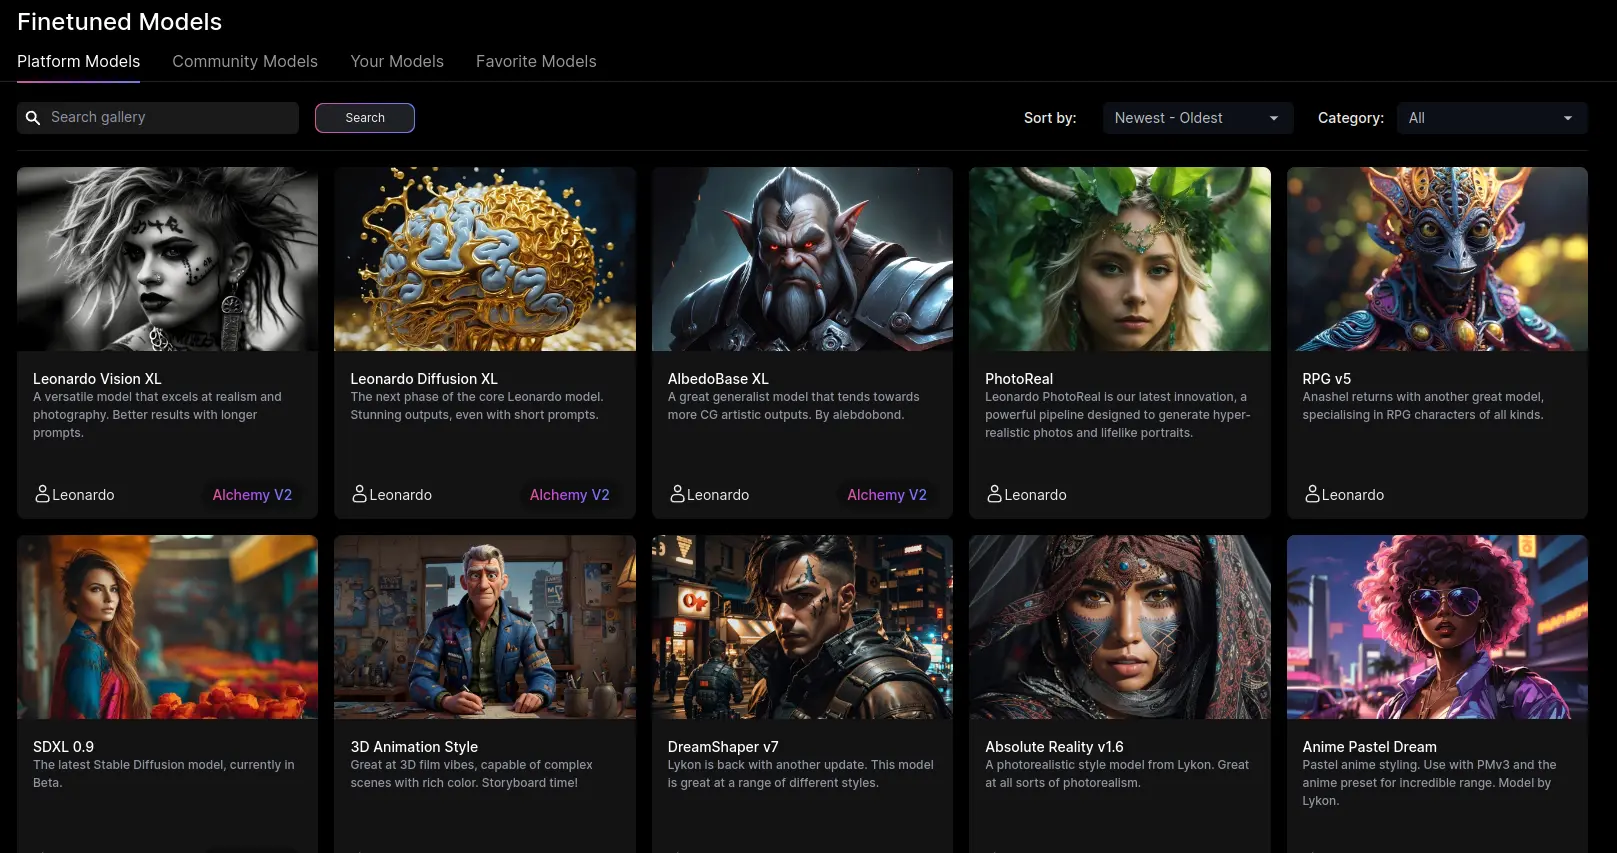The height and width of the screenshot is (853, 1617).
Task: Switch to Platform Models tab
Action: 78,61
